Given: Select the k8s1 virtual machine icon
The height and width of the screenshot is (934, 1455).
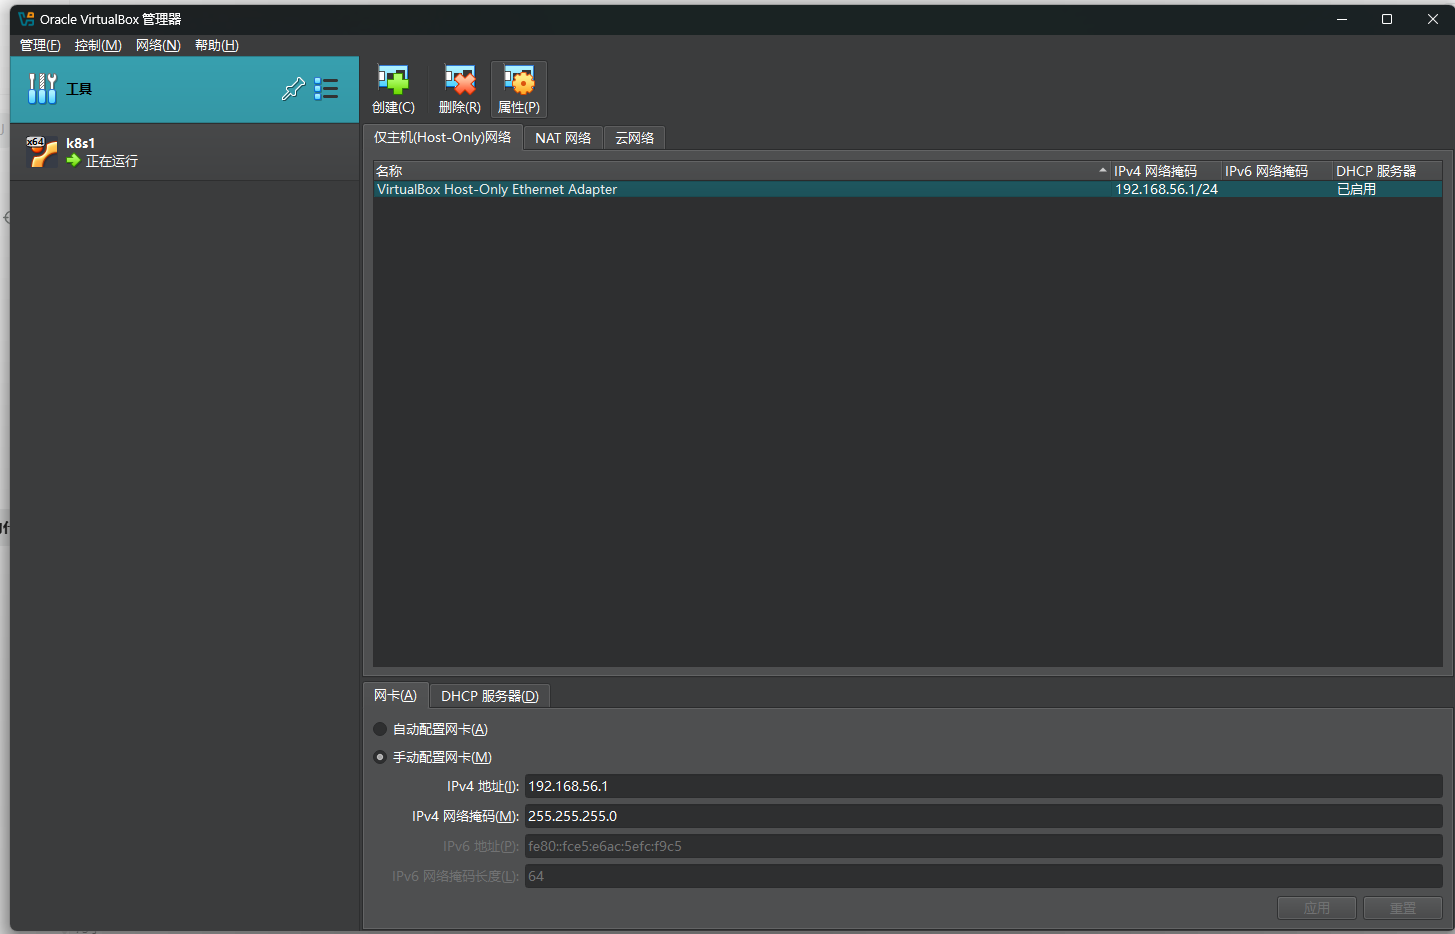Looking at the screenshot, I should click(41, 152).
